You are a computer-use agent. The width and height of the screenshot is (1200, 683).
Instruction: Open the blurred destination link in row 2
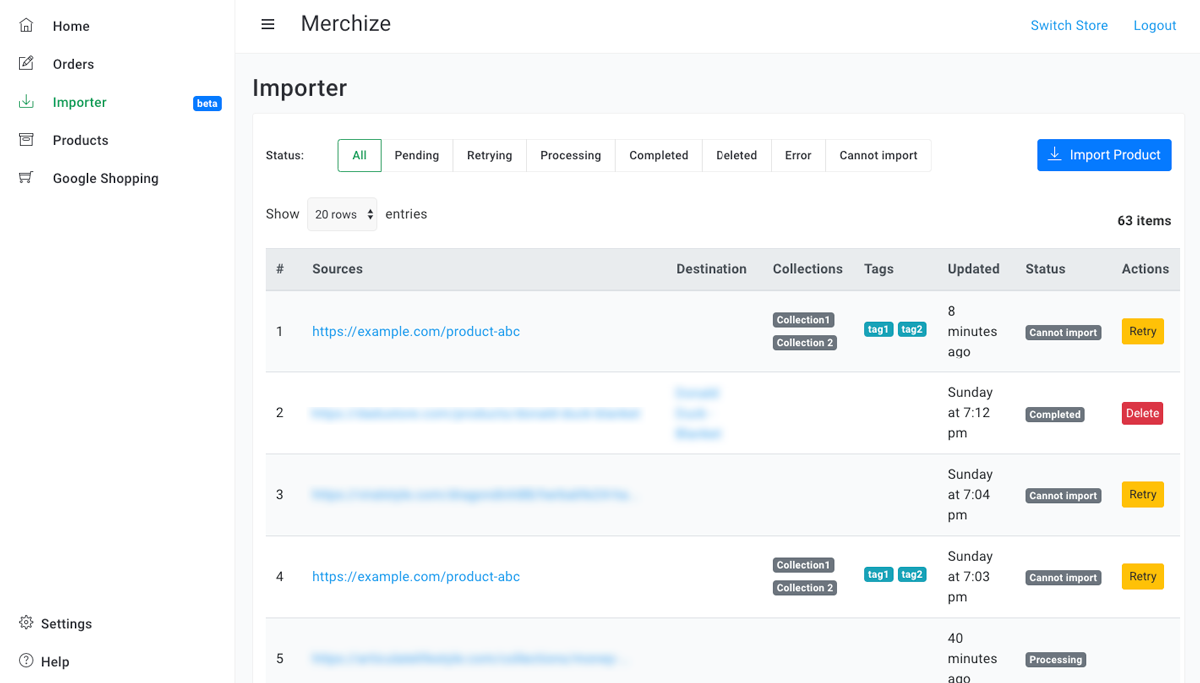click(x=698, y=413)
